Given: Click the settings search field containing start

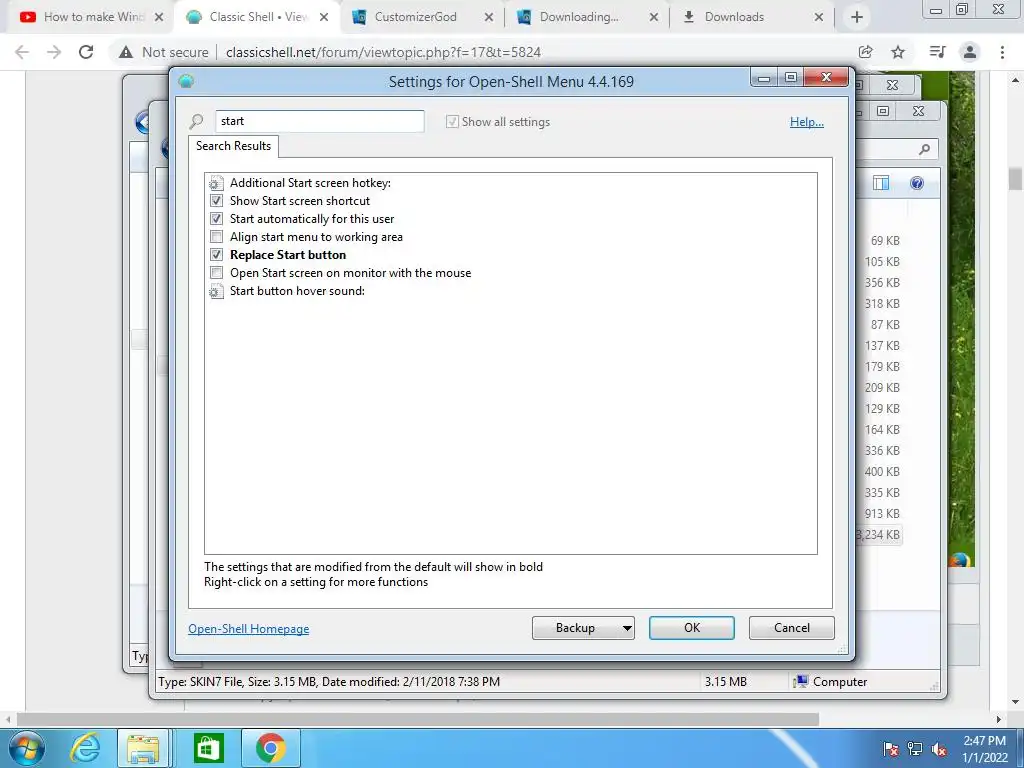Looking at the screenshot, I should click(320, 121).
